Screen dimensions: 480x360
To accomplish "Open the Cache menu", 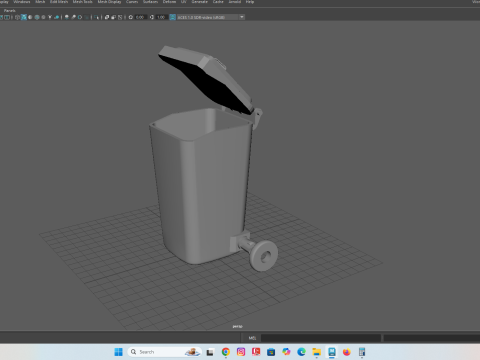I will coord(218,2).
